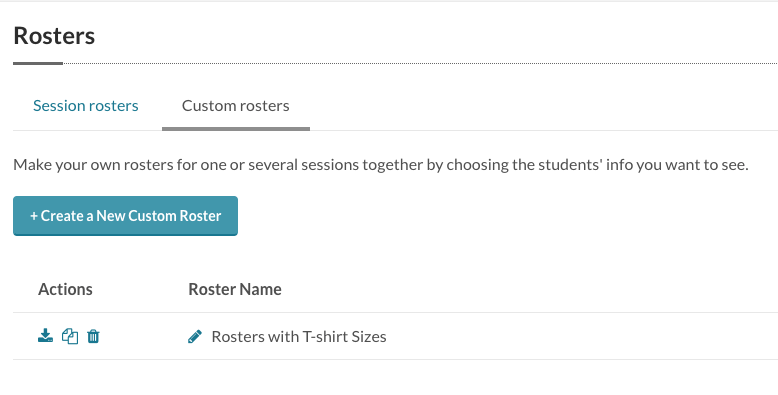Edit the roster name with the pencil
The height and width of the screenshot is (395, 778).
tap(195, 336)
